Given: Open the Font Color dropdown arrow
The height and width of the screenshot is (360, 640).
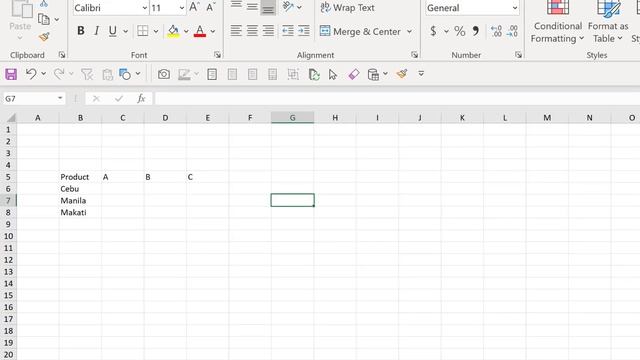Looking at the screenshot, I should click(213, 31).
